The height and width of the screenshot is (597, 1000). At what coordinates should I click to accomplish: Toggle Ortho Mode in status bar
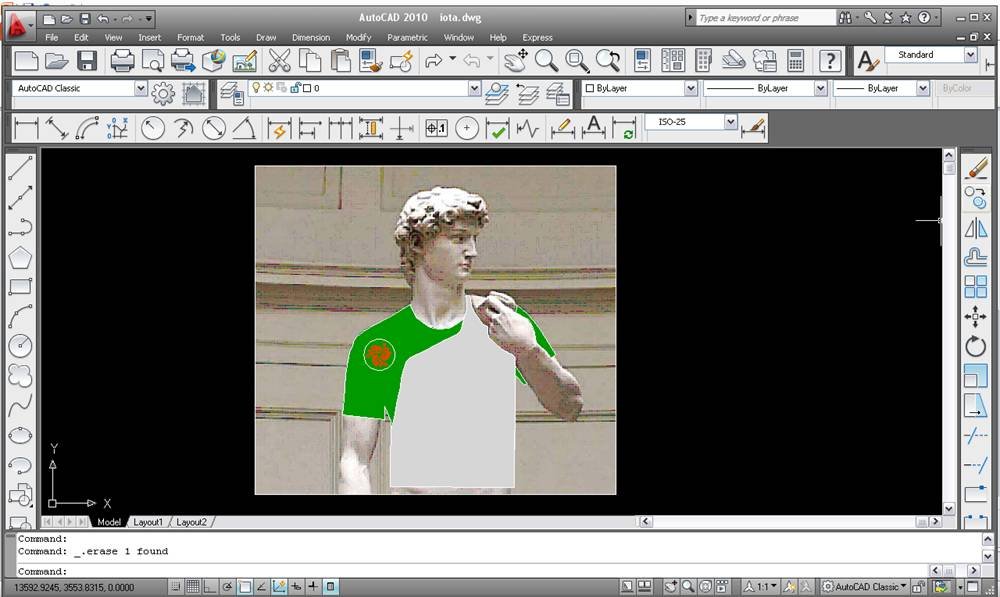(210, 586)
